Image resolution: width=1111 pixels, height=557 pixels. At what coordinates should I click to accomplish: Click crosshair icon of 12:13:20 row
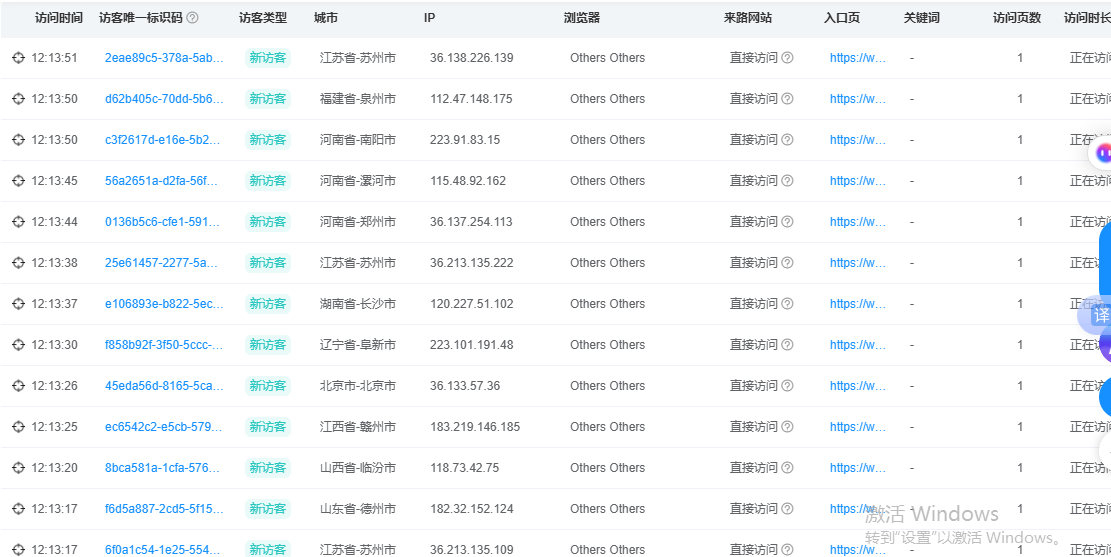click(x=18, y=468)
